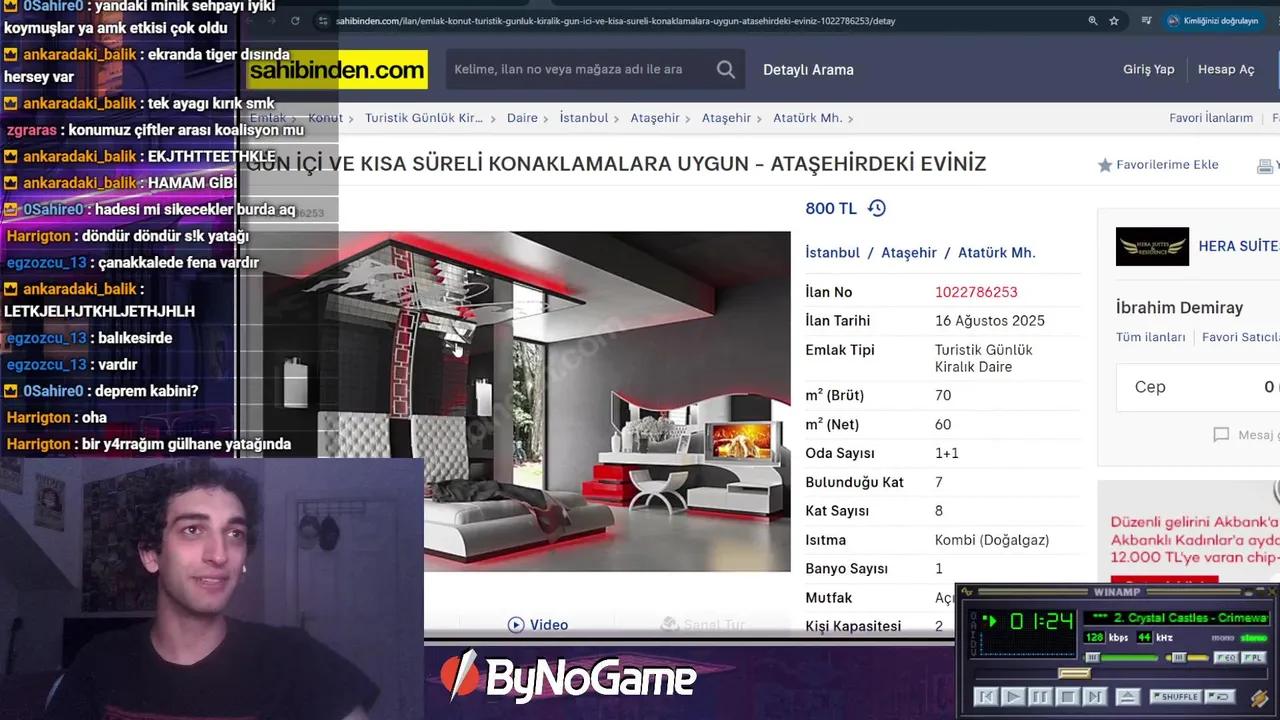Open the Video tab under the photo

(538, 625)
